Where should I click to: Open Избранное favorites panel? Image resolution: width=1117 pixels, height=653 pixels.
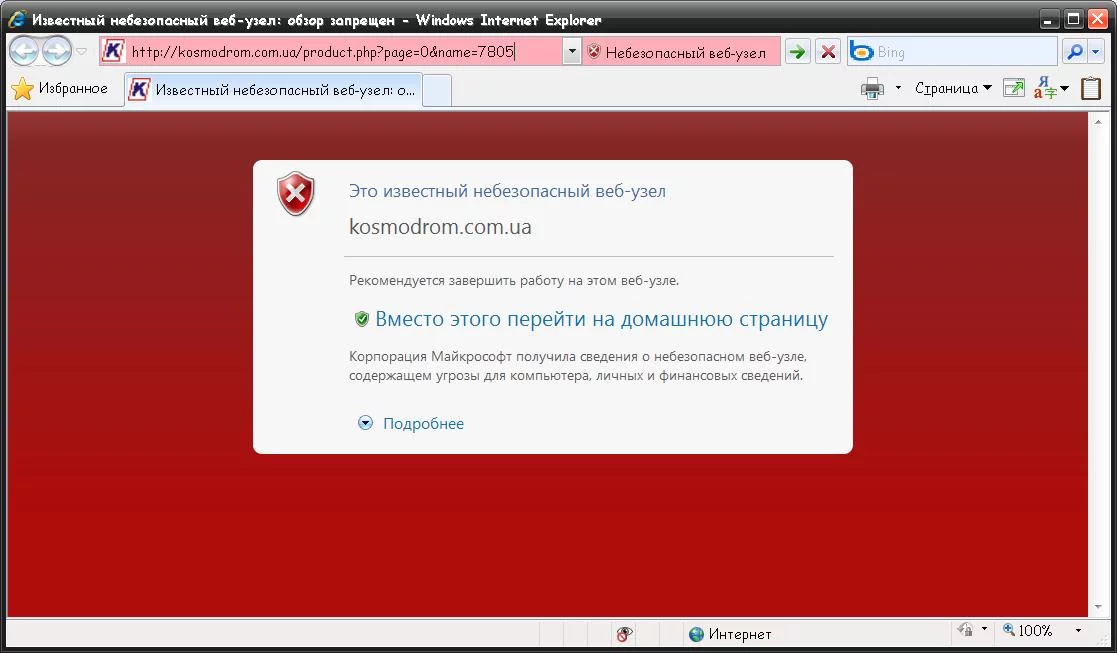(60, 89)
